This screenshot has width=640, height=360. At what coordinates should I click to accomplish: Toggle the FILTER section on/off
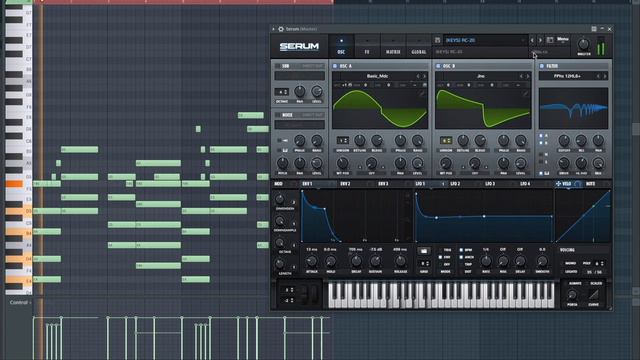point(542,66)
